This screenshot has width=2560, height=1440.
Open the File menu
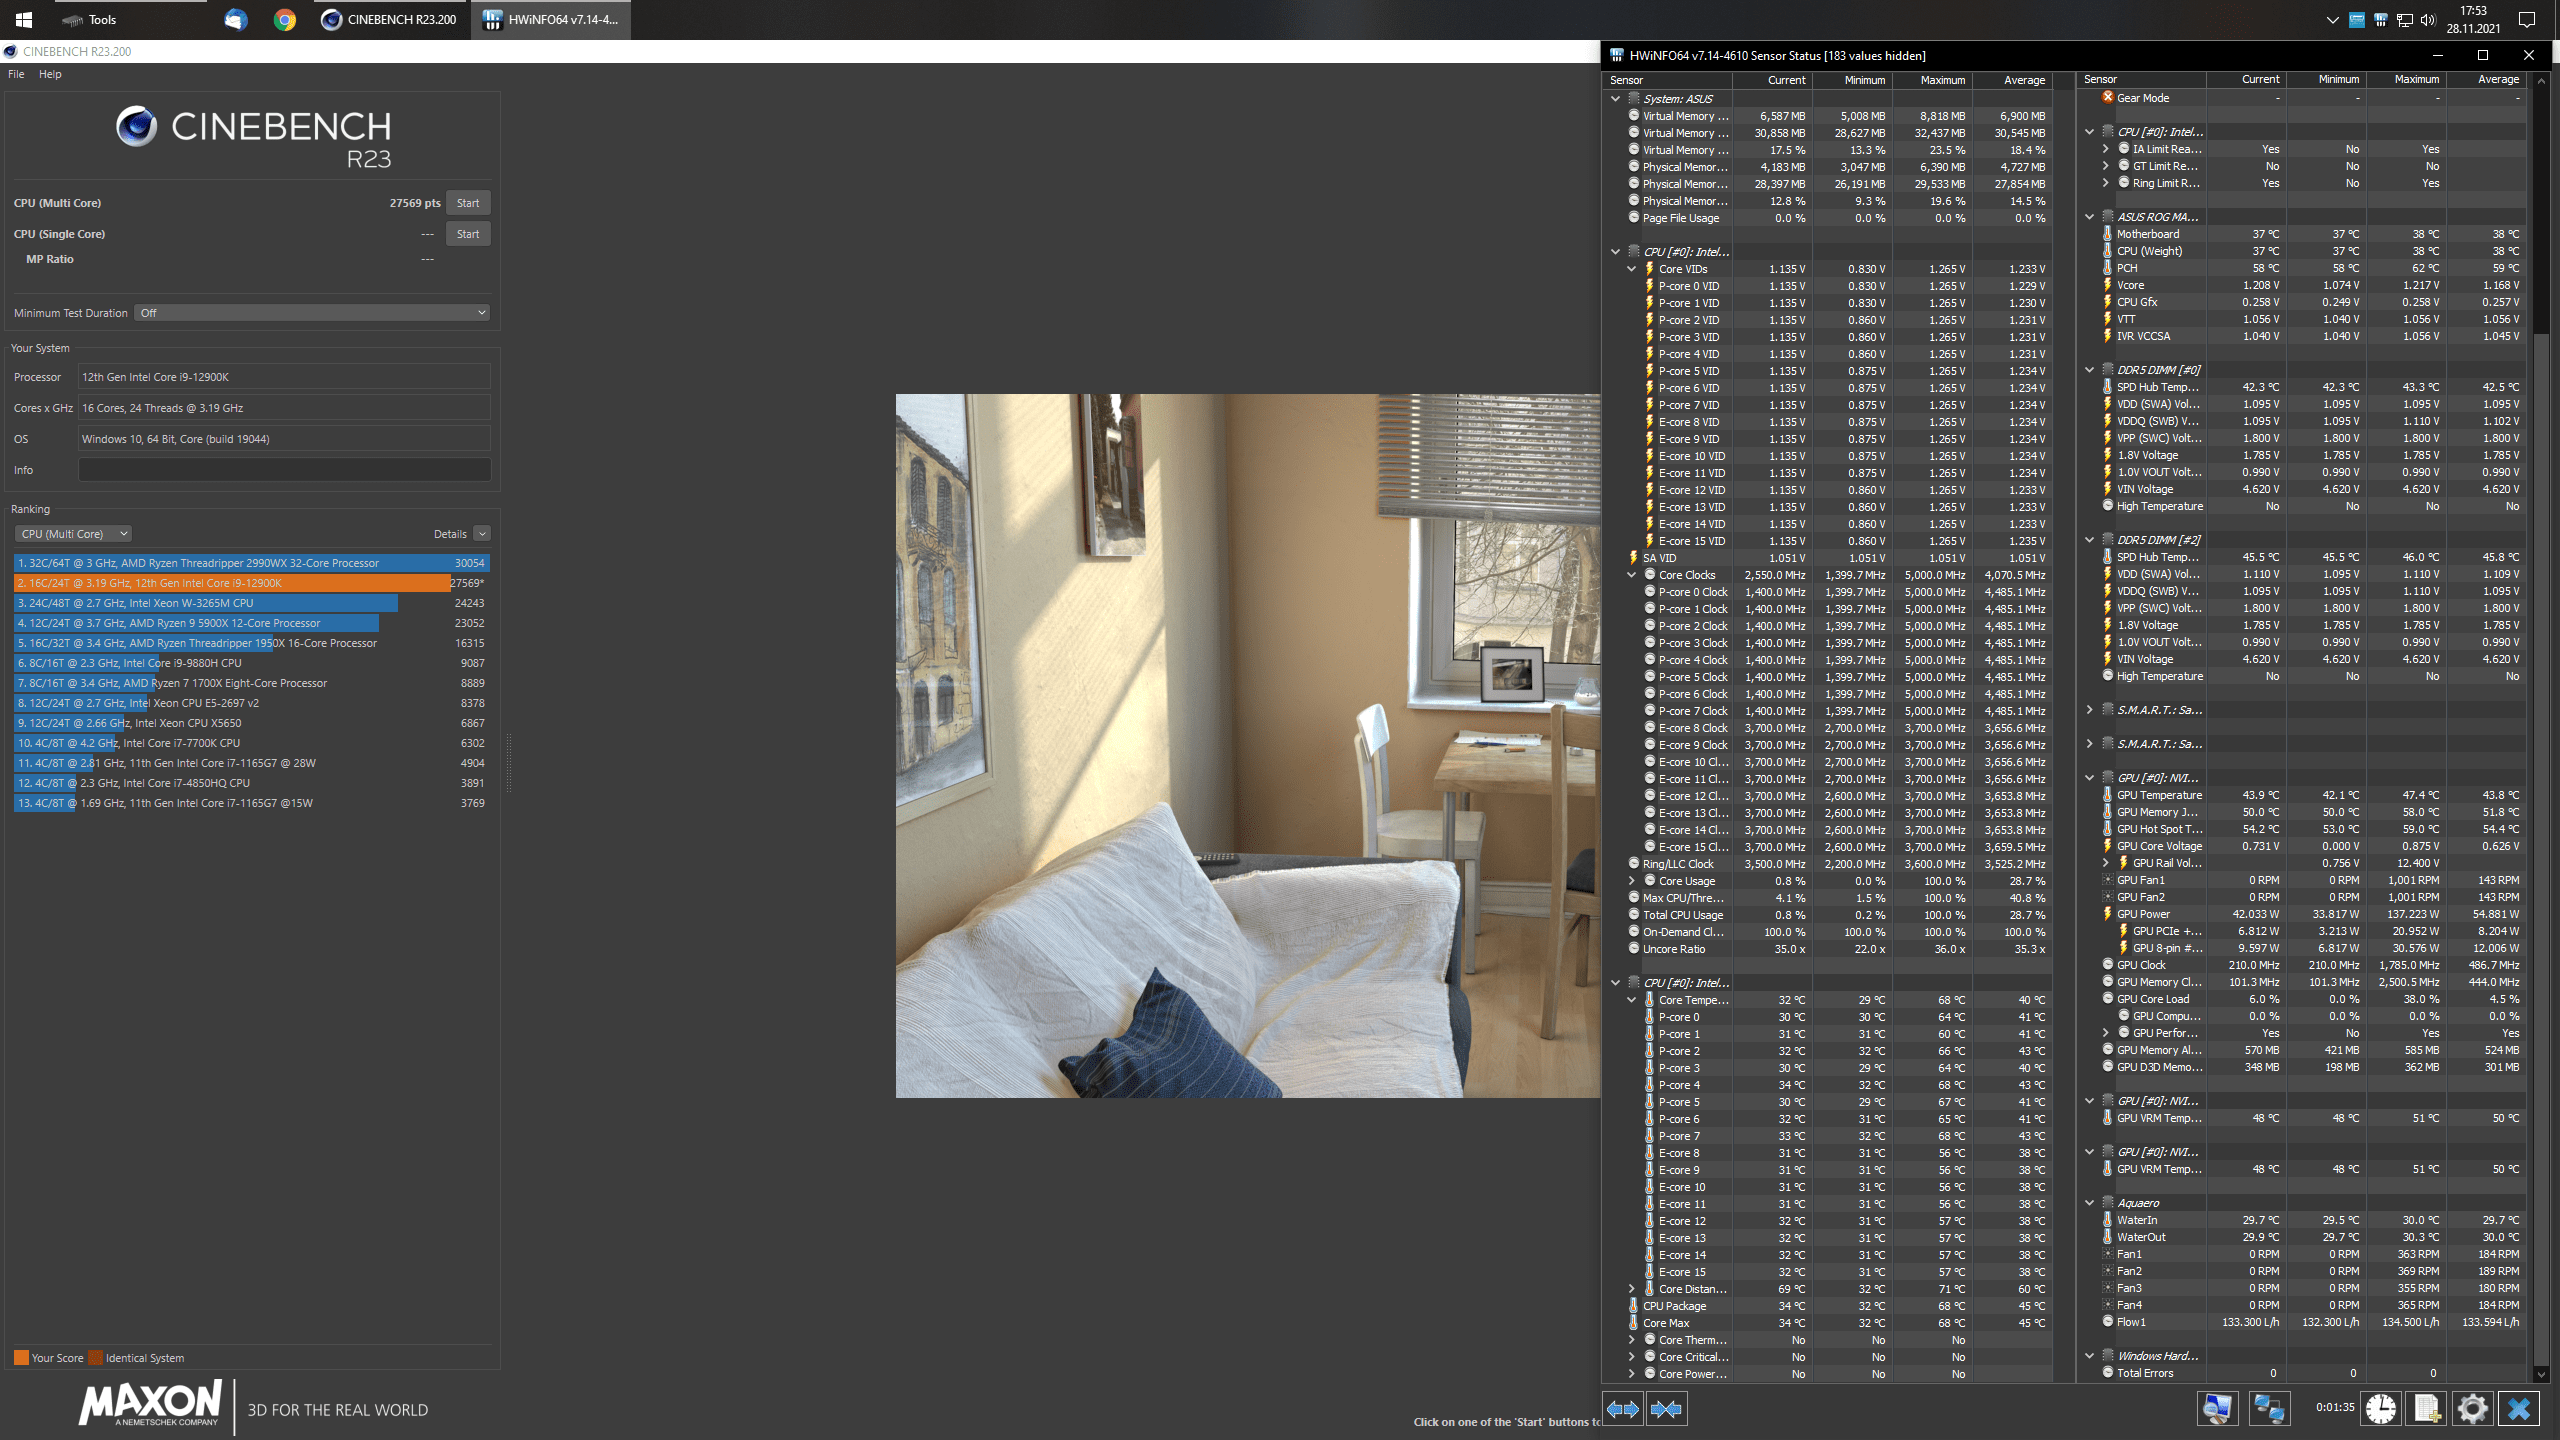(x=16, y=74)
